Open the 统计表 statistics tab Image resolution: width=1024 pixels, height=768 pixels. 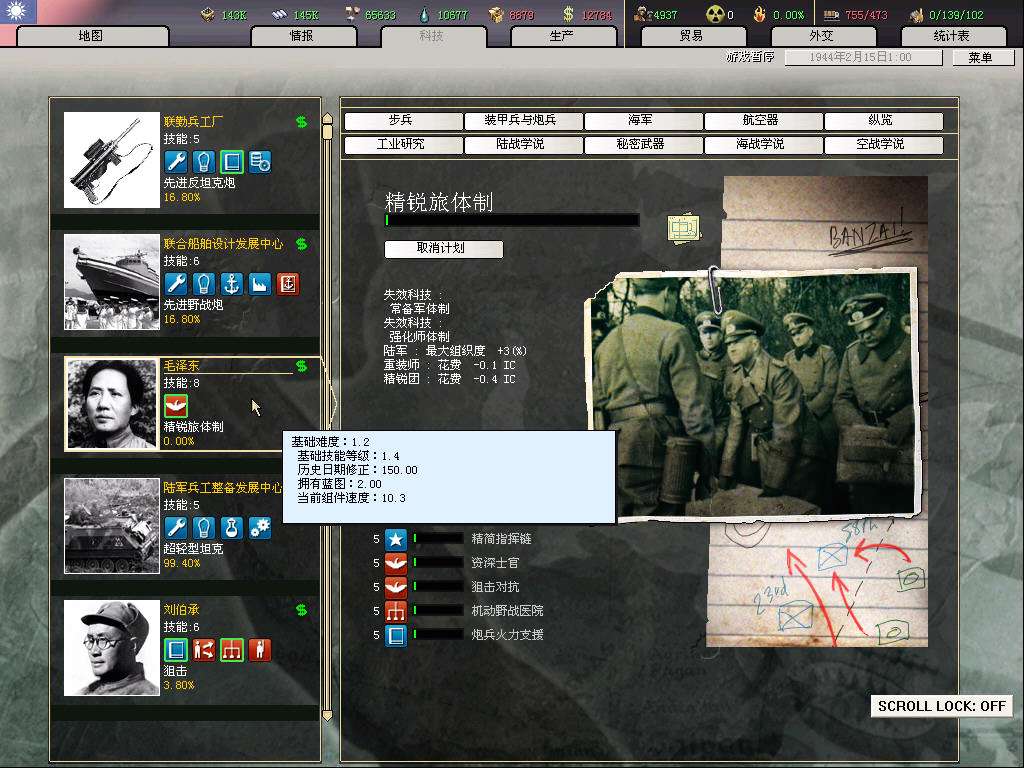[x=952, y=36]
